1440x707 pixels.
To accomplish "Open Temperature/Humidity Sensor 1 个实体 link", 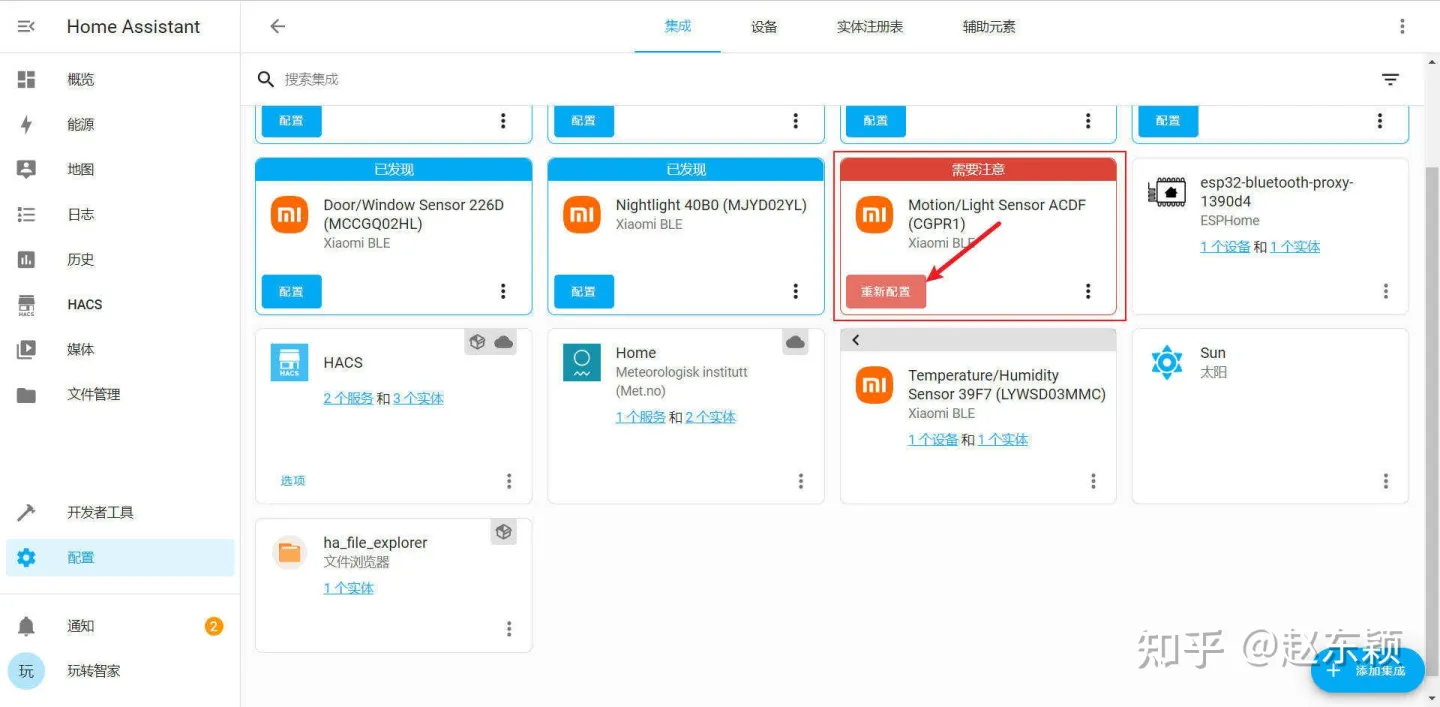I will [x=1003, y=439].
